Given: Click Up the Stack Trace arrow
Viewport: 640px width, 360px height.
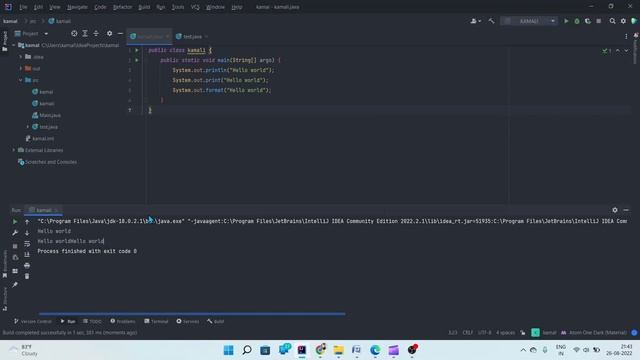Looking at the screenshot, I should pyautogui.click(x=27, y=222).
